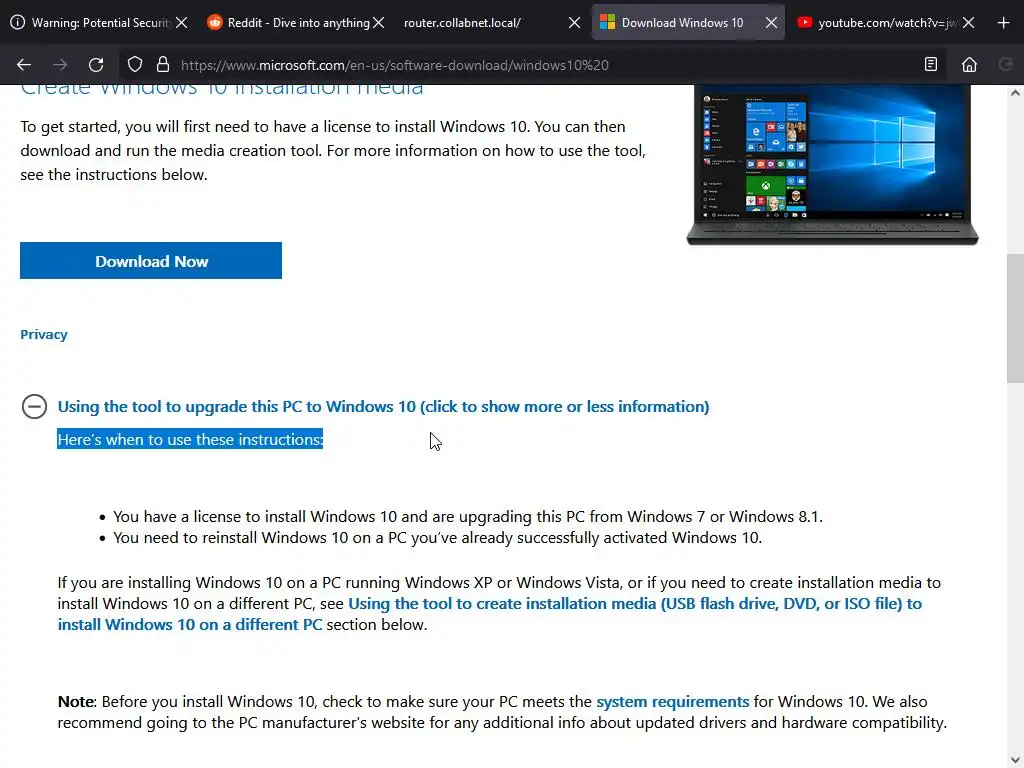
Task: Switch to the youtube.com/watch tab
Action: click(x=887, y=23)
